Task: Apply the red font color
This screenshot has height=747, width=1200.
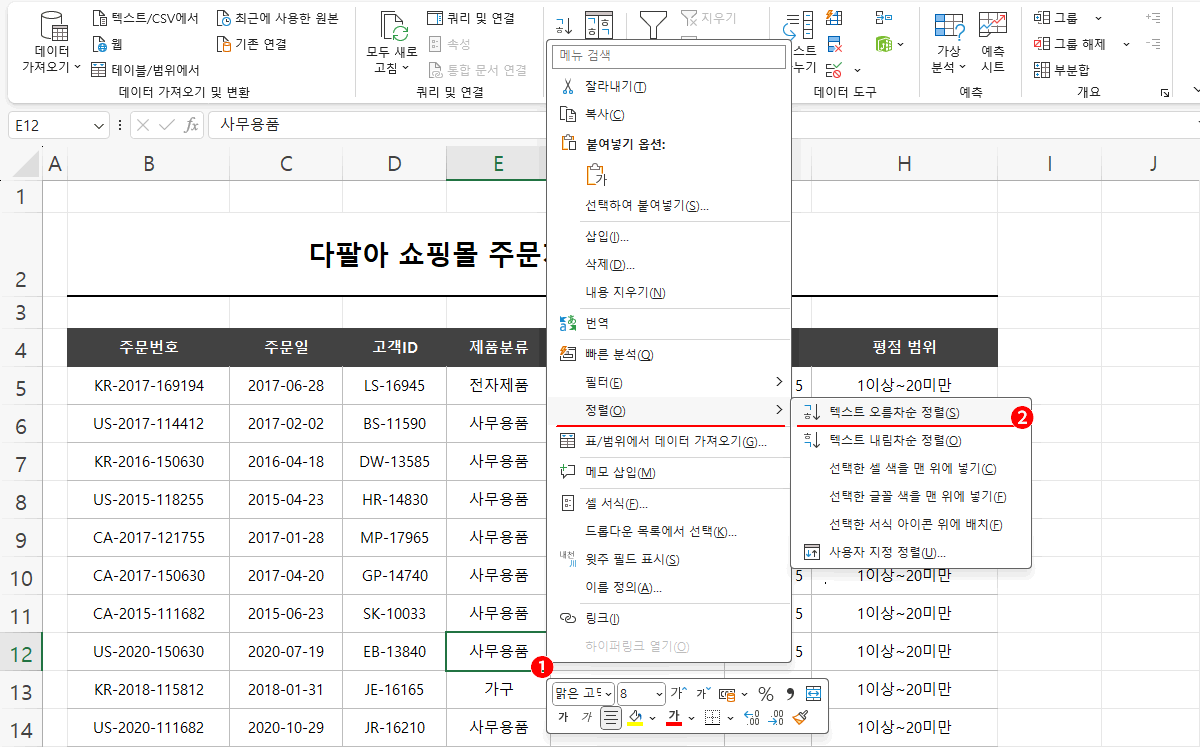Action: tap(674, 717)
